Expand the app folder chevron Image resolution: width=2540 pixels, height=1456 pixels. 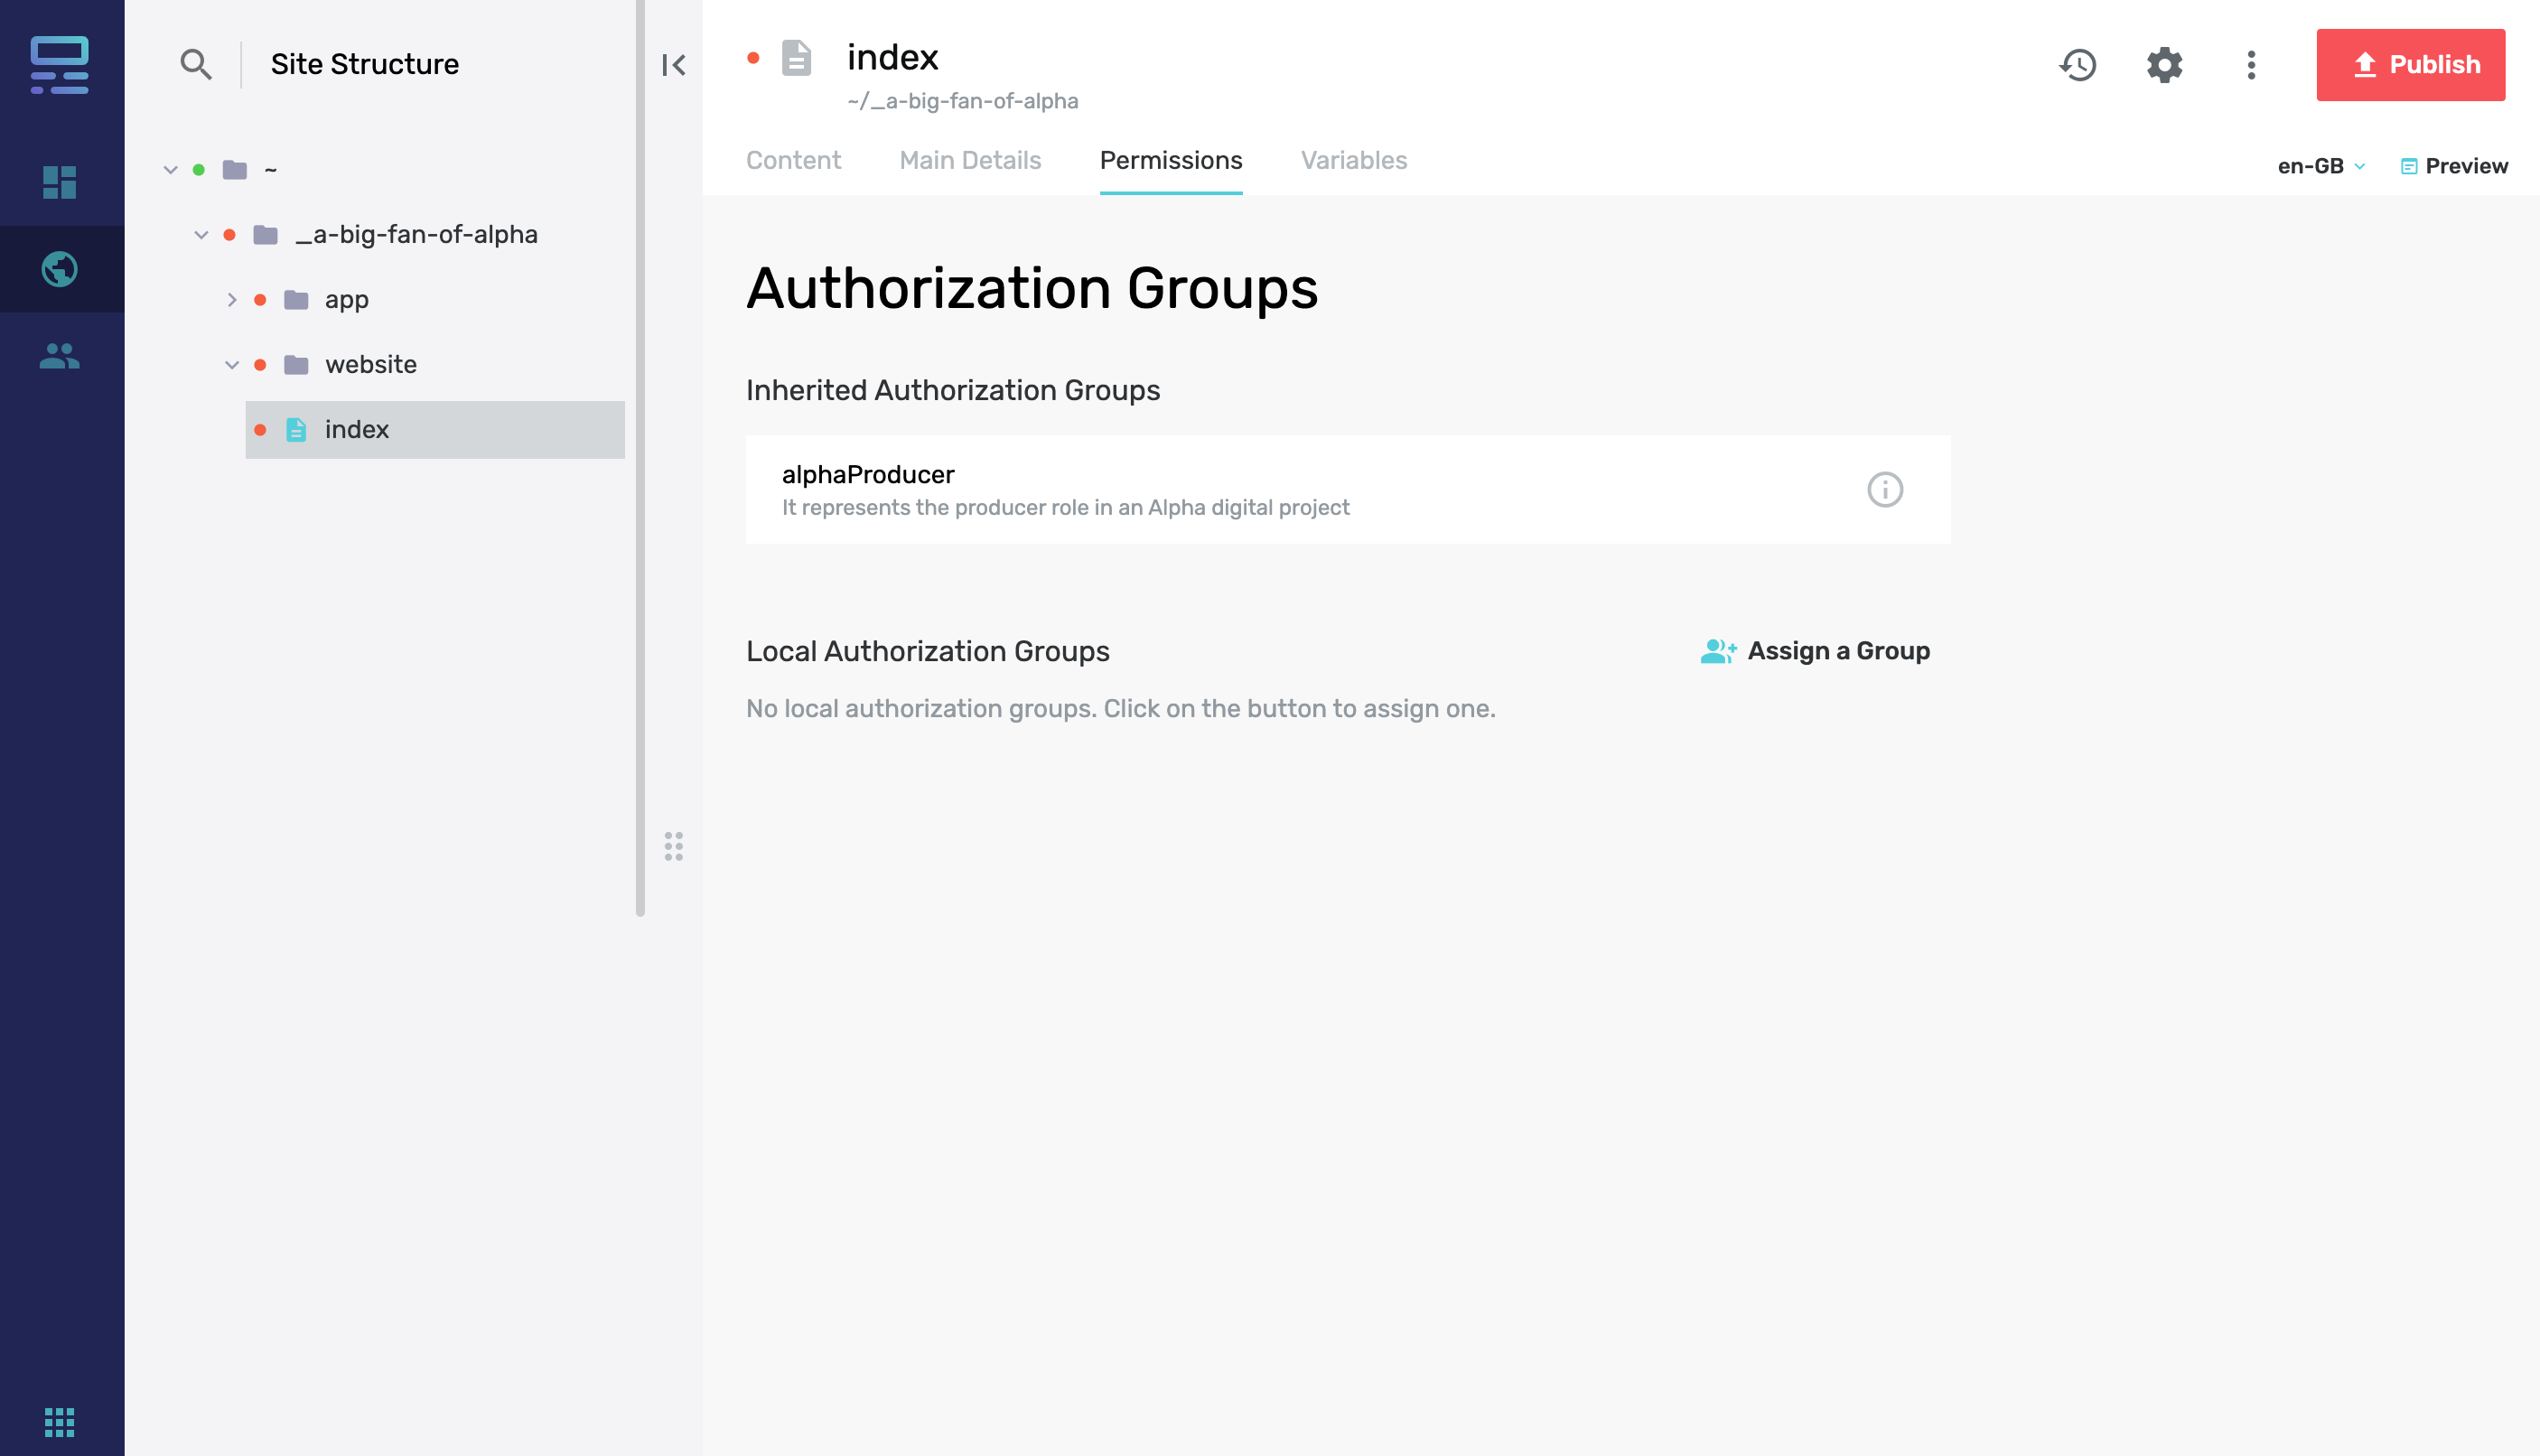click(x=232, y=300)
